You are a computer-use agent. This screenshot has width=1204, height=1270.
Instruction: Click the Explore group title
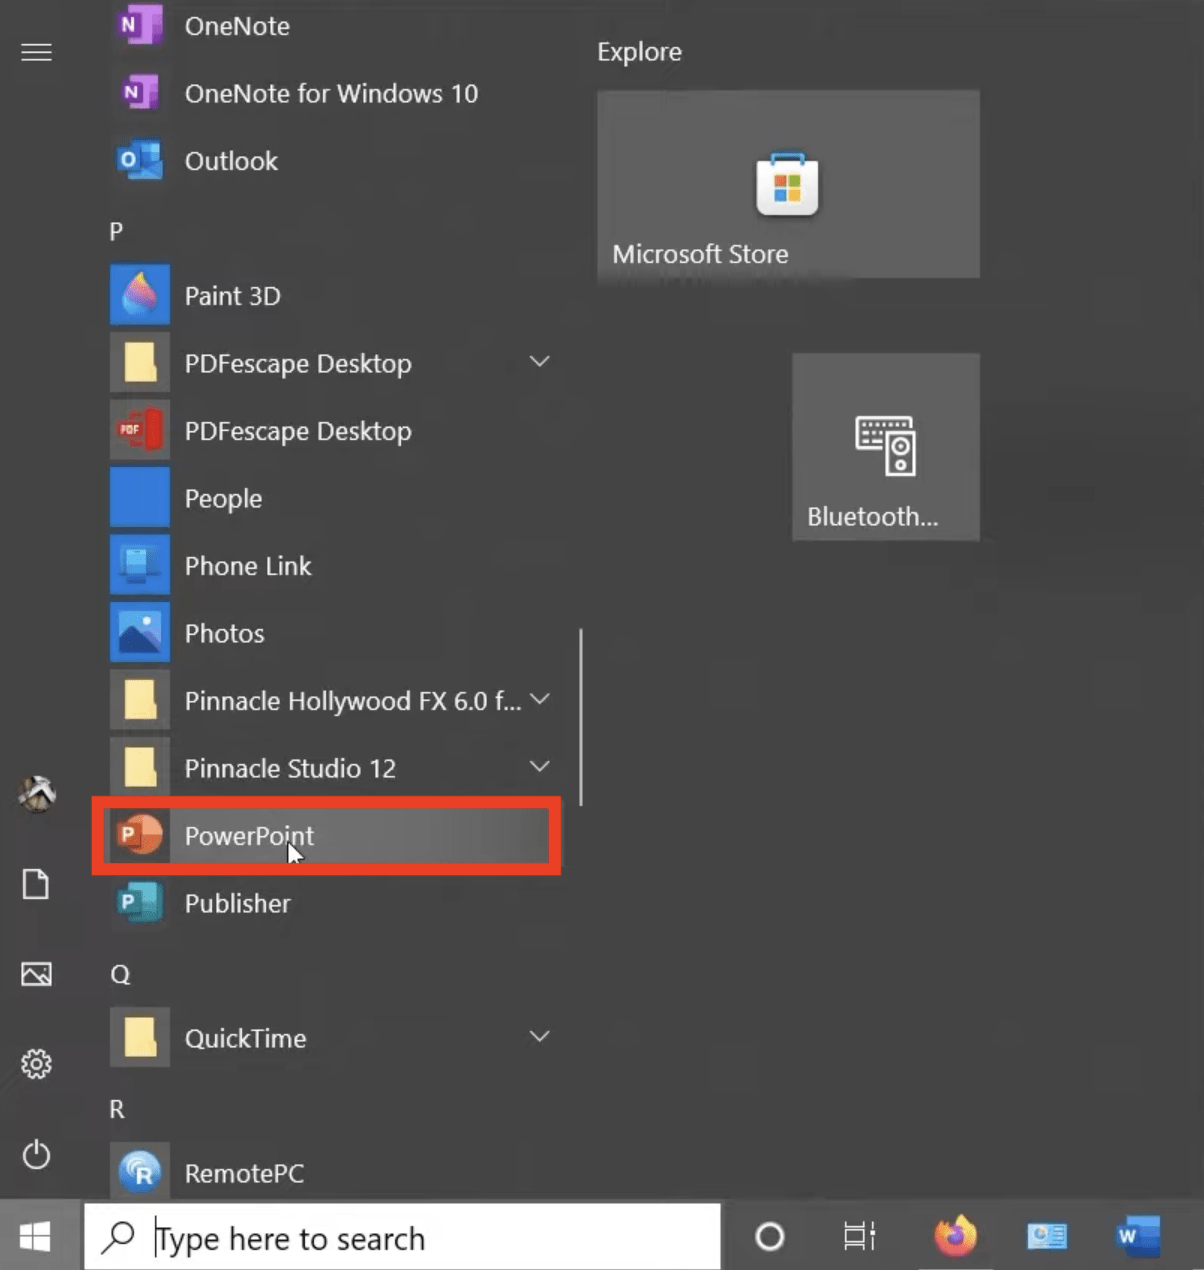(639, 52)
